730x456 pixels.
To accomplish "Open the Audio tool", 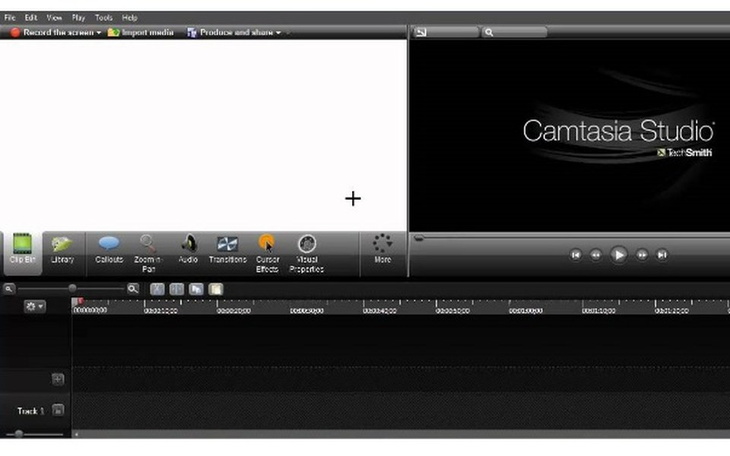I will 188,249.
